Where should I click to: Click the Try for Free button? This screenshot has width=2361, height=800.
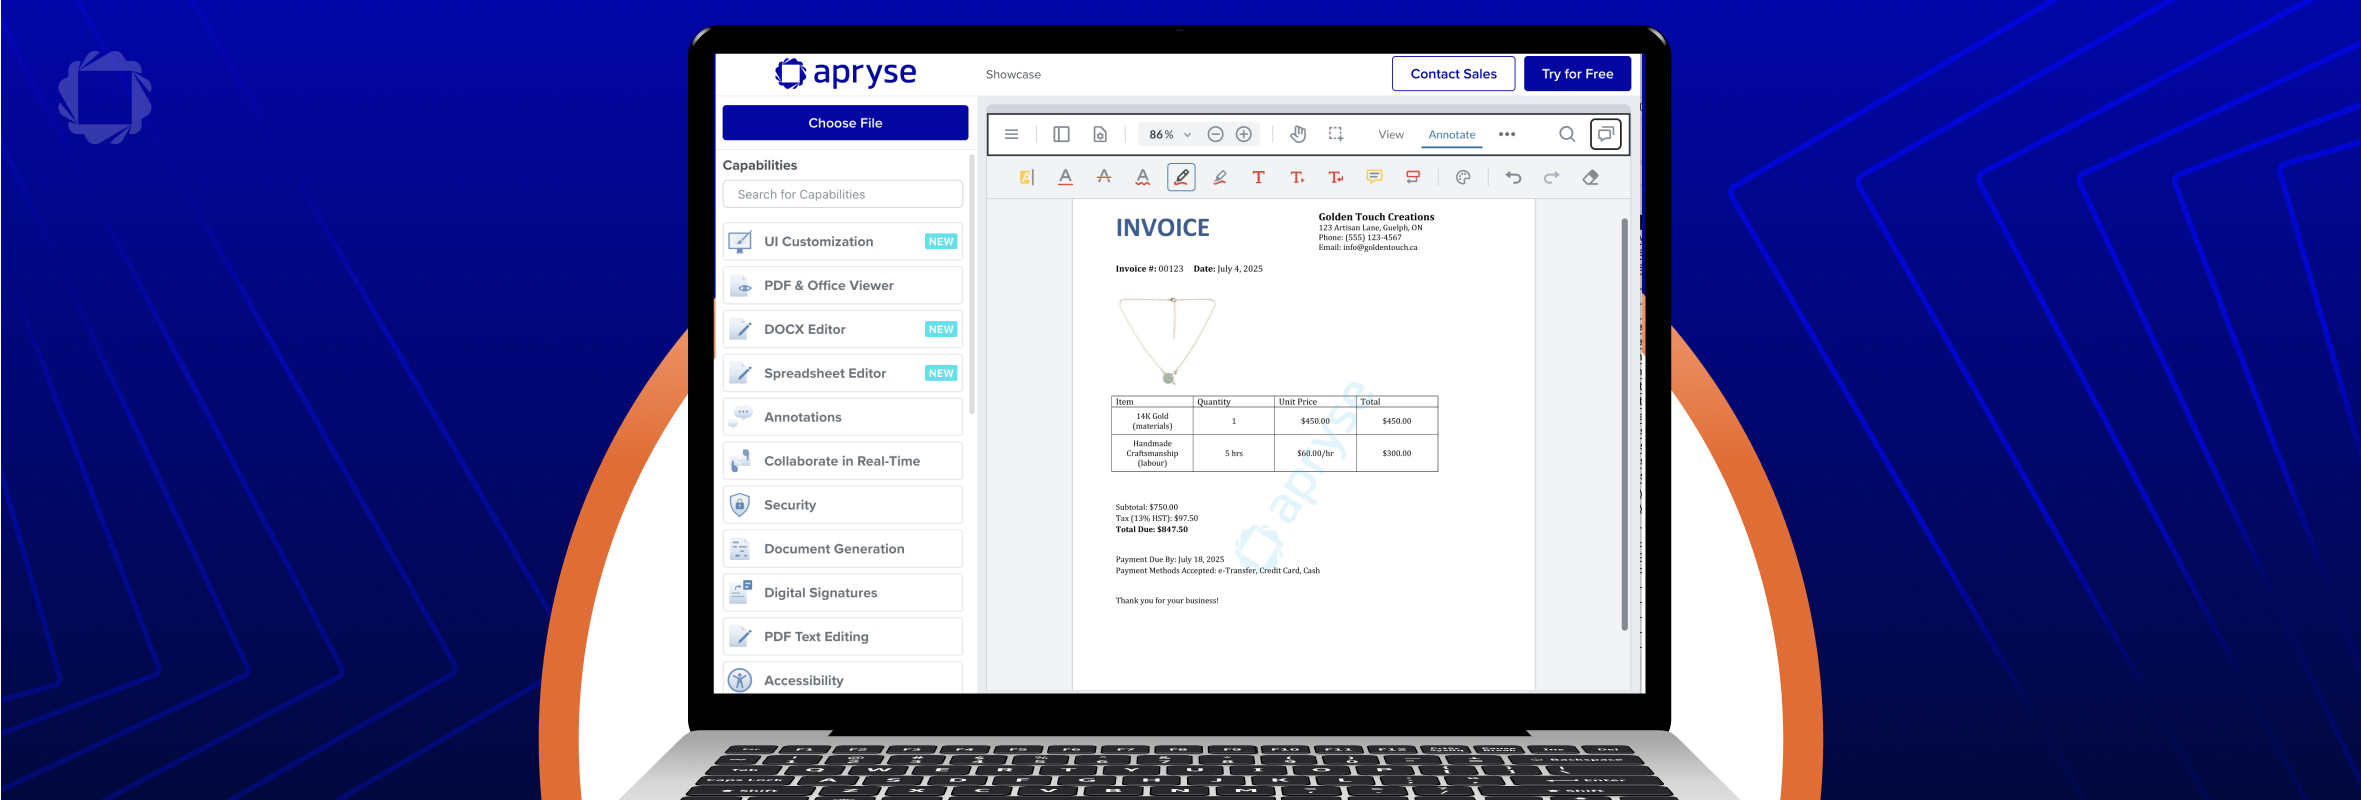click(1577, 74)
